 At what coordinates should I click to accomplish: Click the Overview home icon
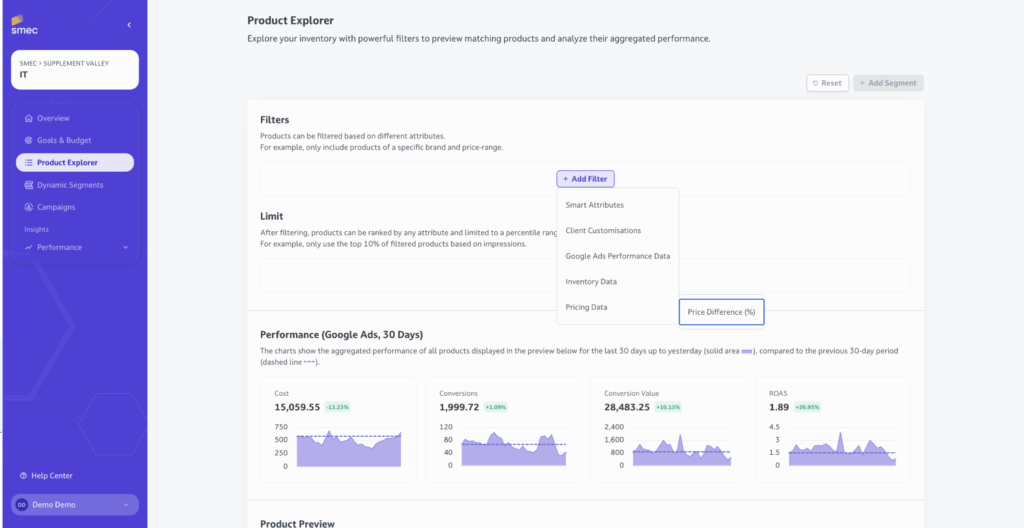pyautogui.click(x=29, y=118)
